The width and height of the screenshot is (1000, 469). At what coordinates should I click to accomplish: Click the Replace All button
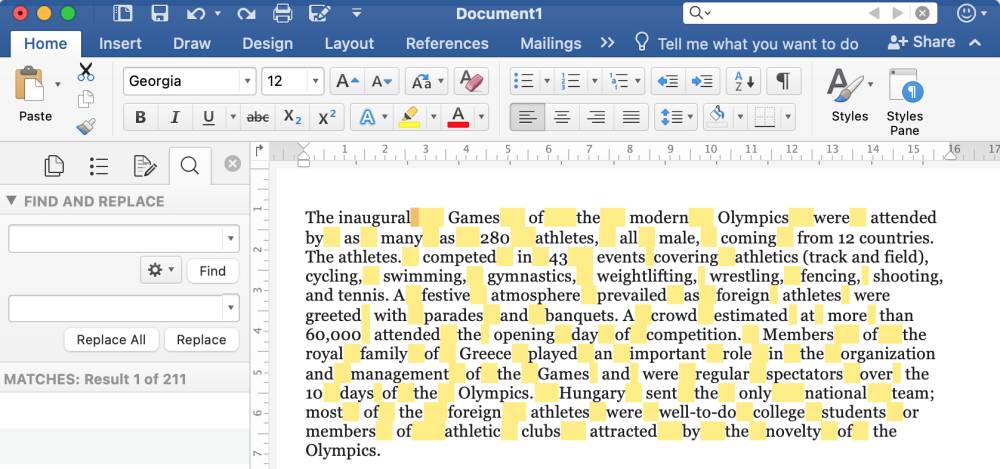tap(111, 339)
